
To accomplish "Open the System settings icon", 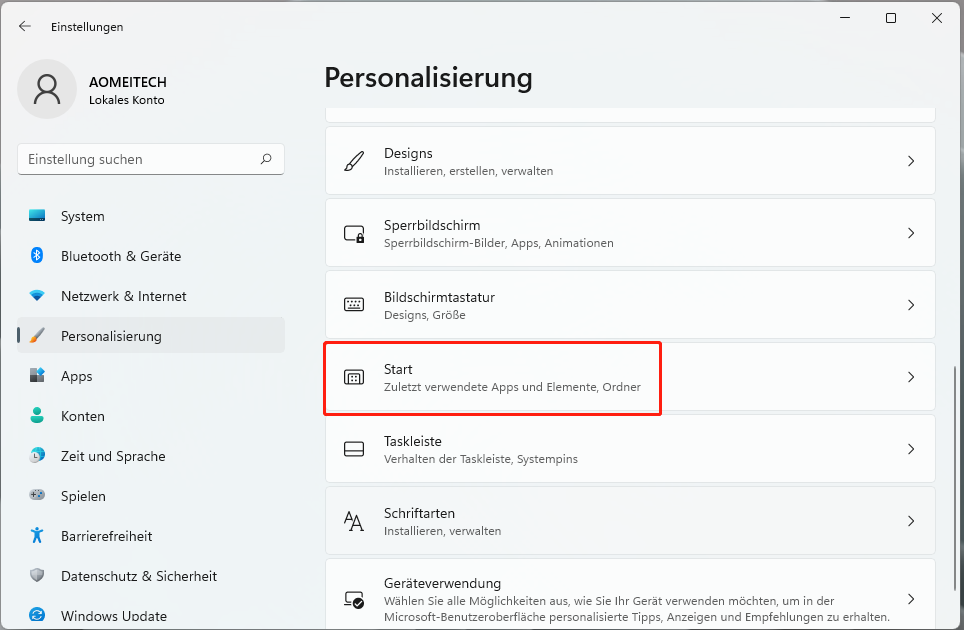I will [x=37, y=216].
